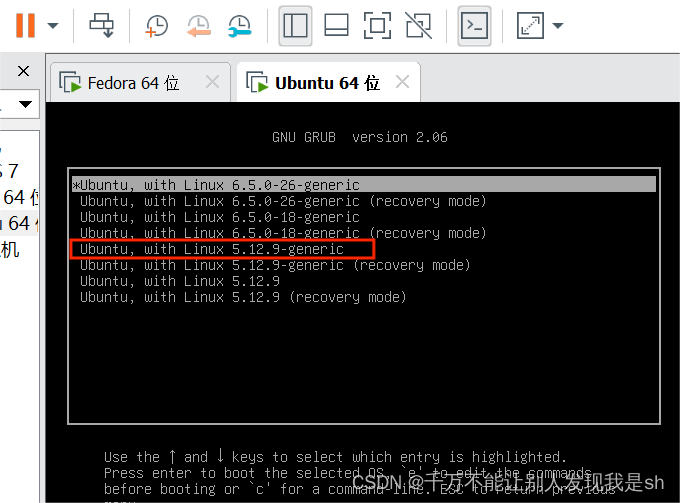The width and height of the screenshot is (680, 503).
Task: Select Linux 6.5.0-26-generic recovery mode entry
Action: coord(283,201)
